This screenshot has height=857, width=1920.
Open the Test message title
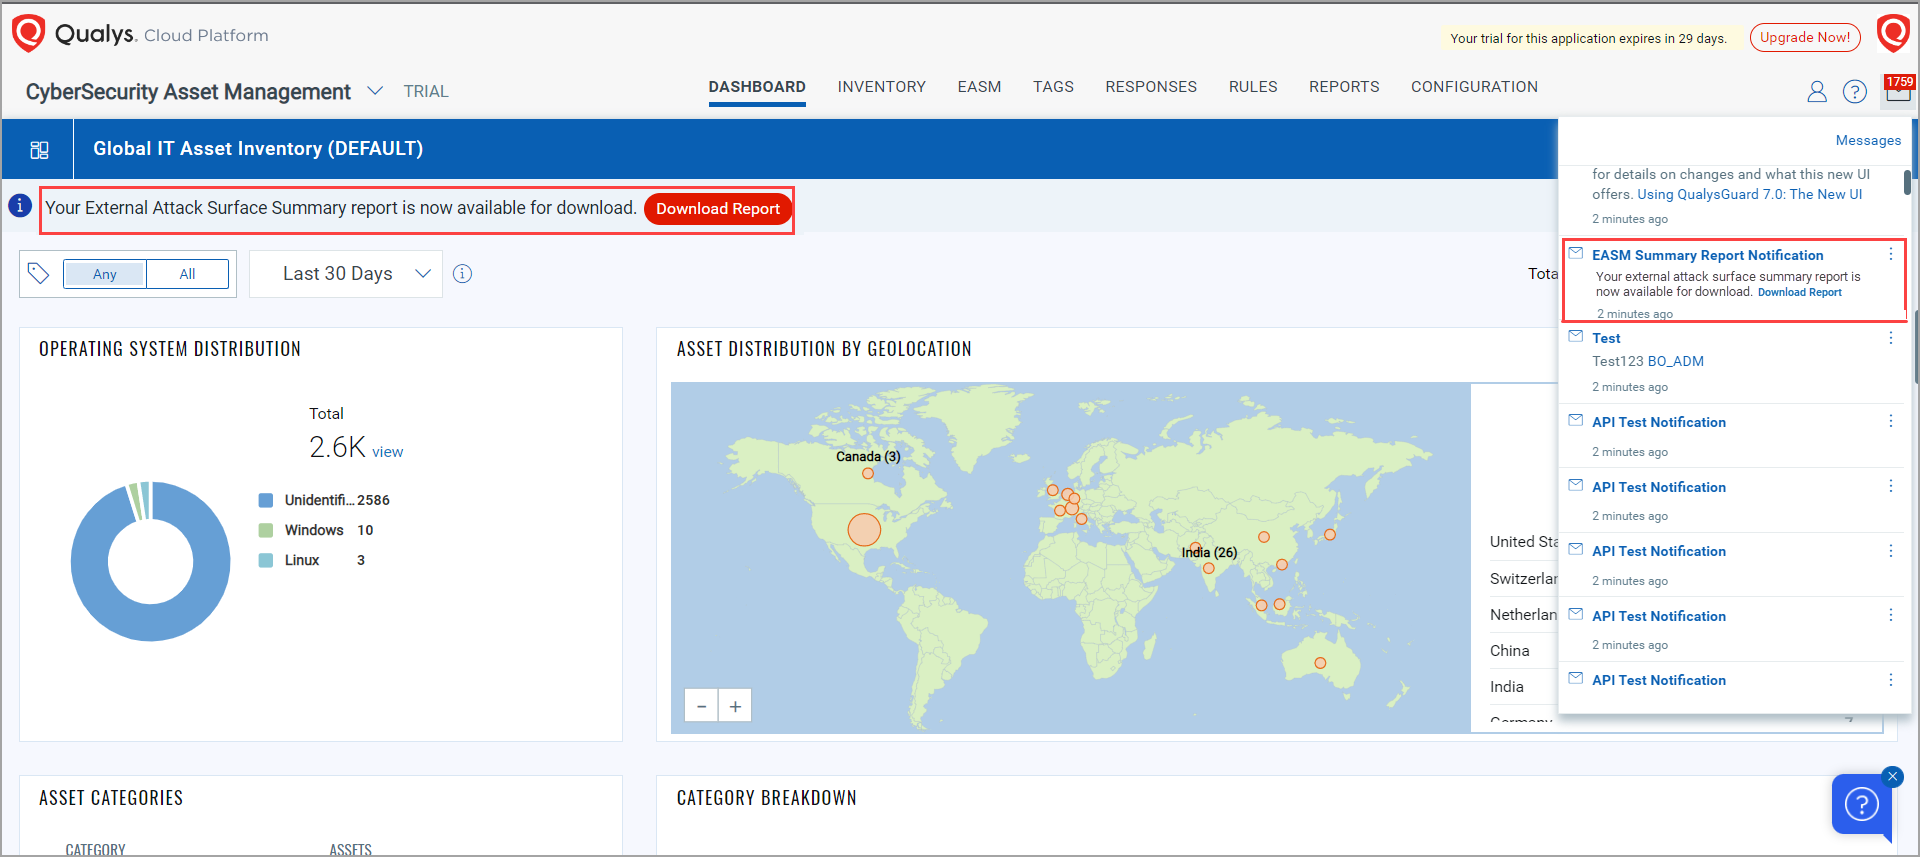(x=1606, y=338)
